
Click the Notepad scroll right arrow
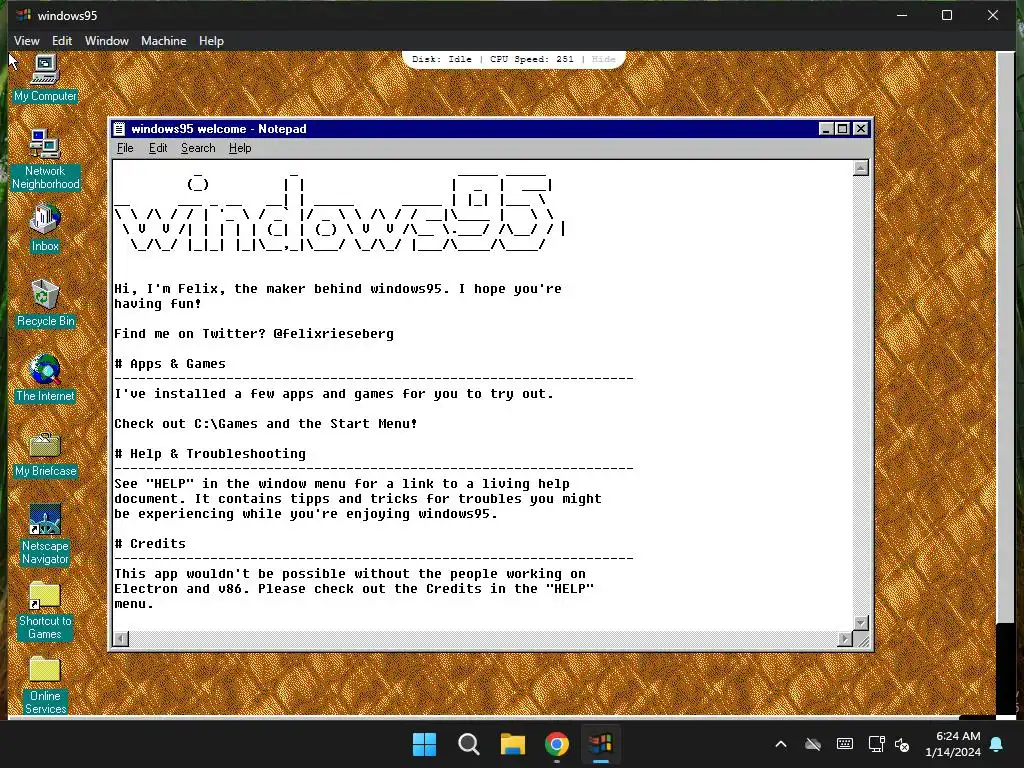845,639
